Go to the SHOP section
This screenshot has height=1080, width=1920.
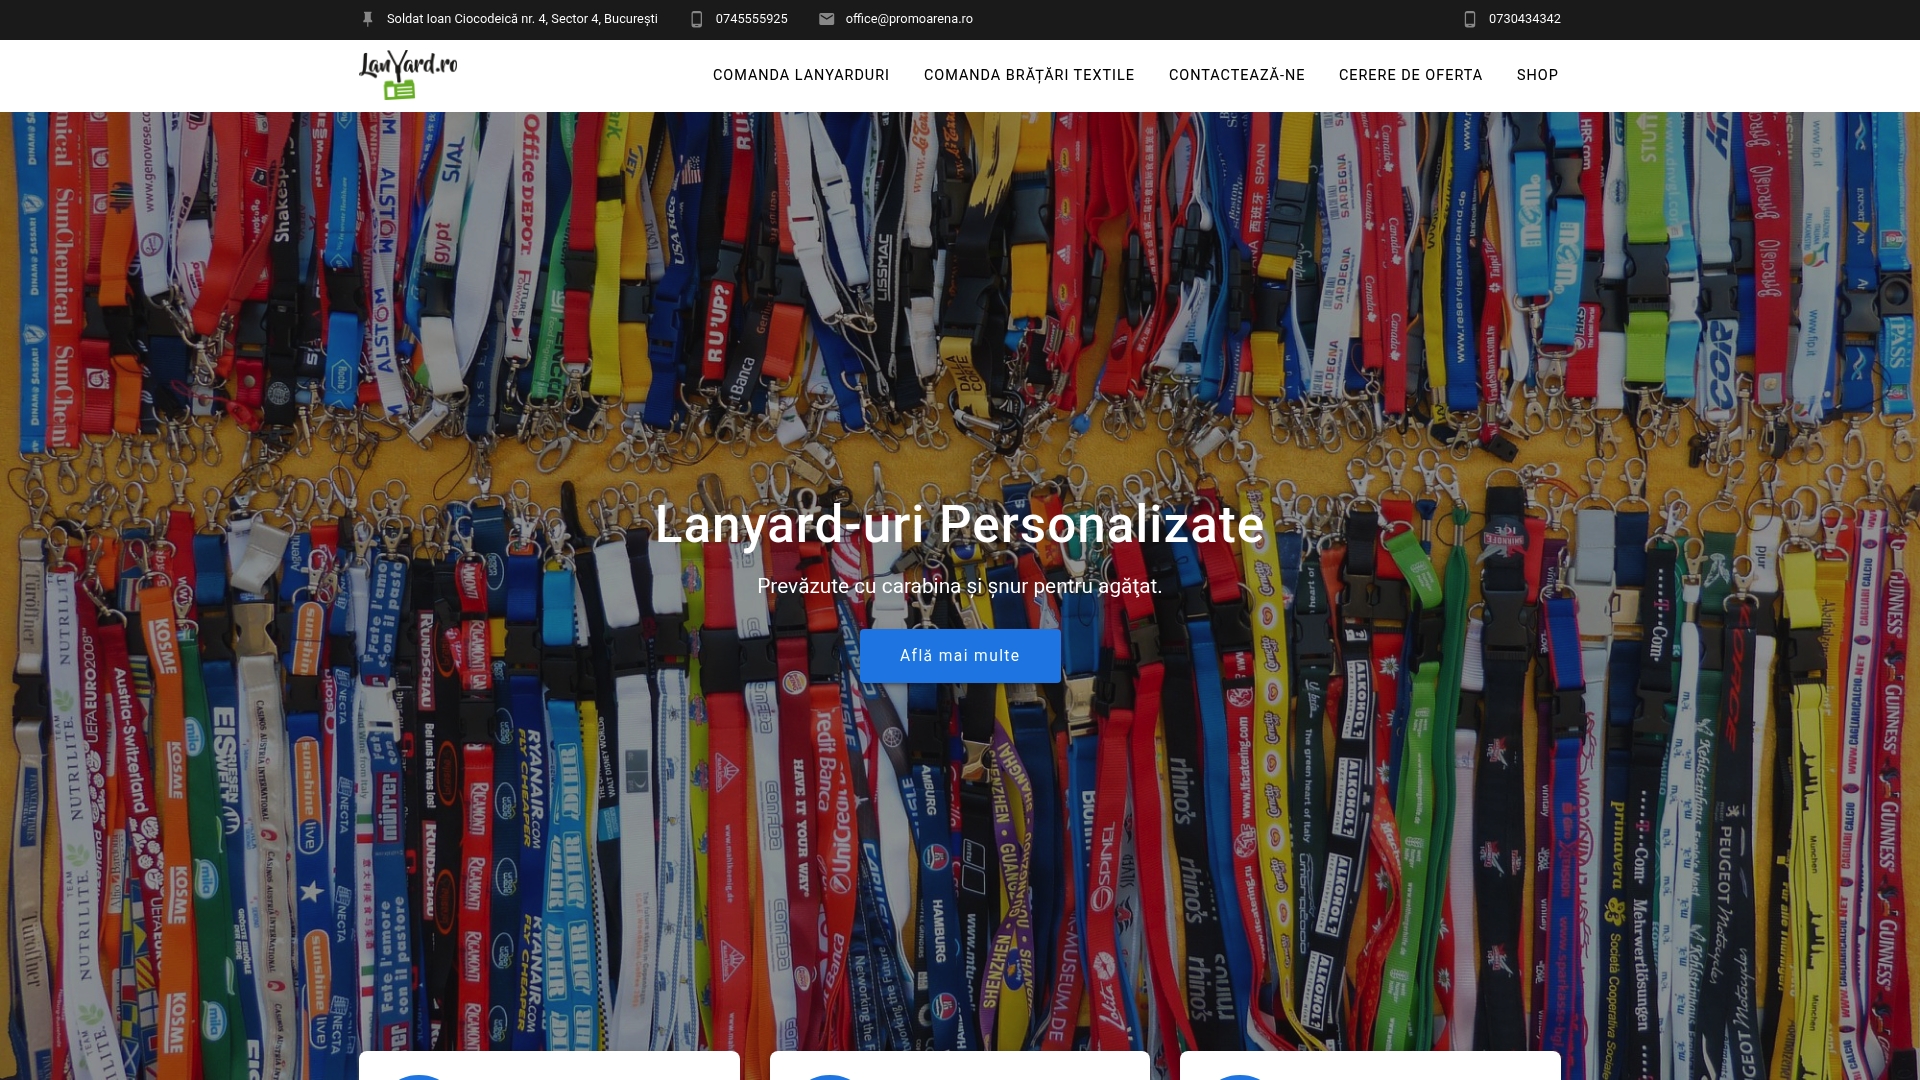click(x=1537, y=75)
